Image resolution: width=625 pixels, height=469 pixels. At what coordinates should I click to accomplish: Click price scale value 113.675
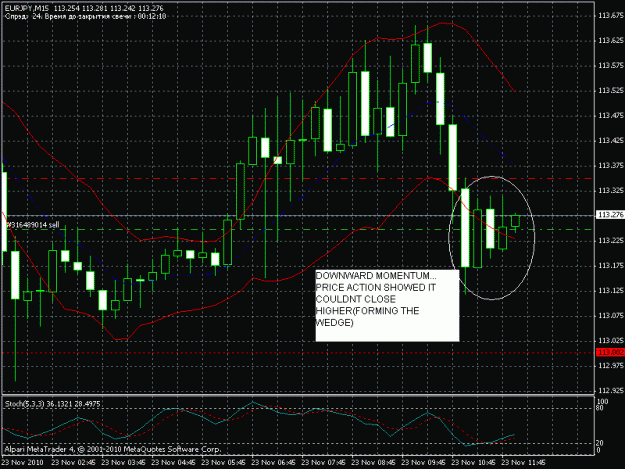pos(610,16)
